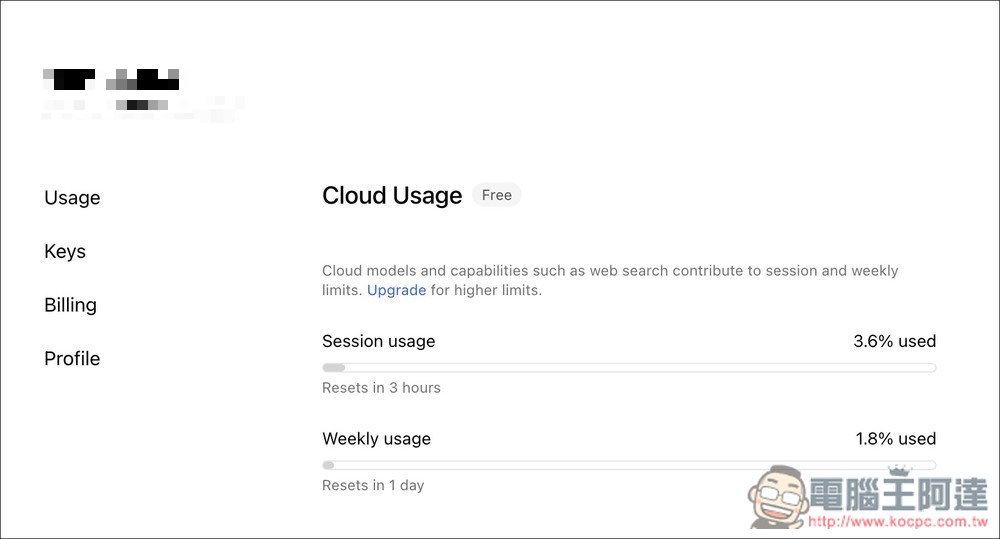Click the blurred email under account name
This screenshot has width=1000, height=539.
[143, 107]
